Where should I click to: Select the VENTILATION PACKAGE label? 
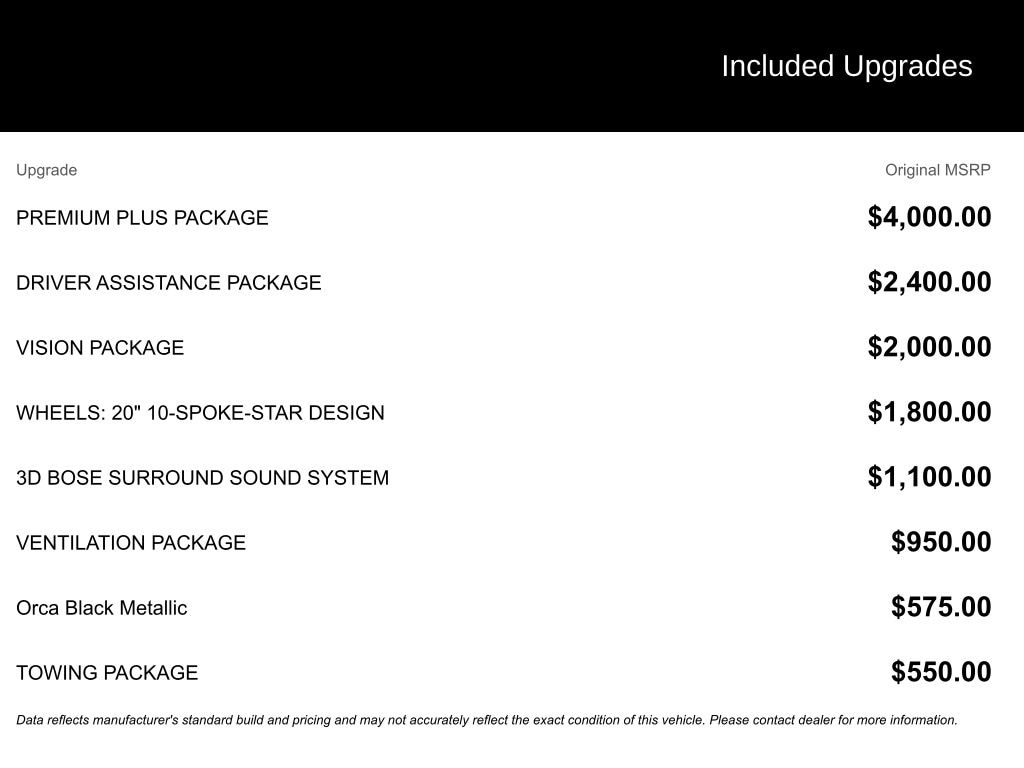pos(131,543)
